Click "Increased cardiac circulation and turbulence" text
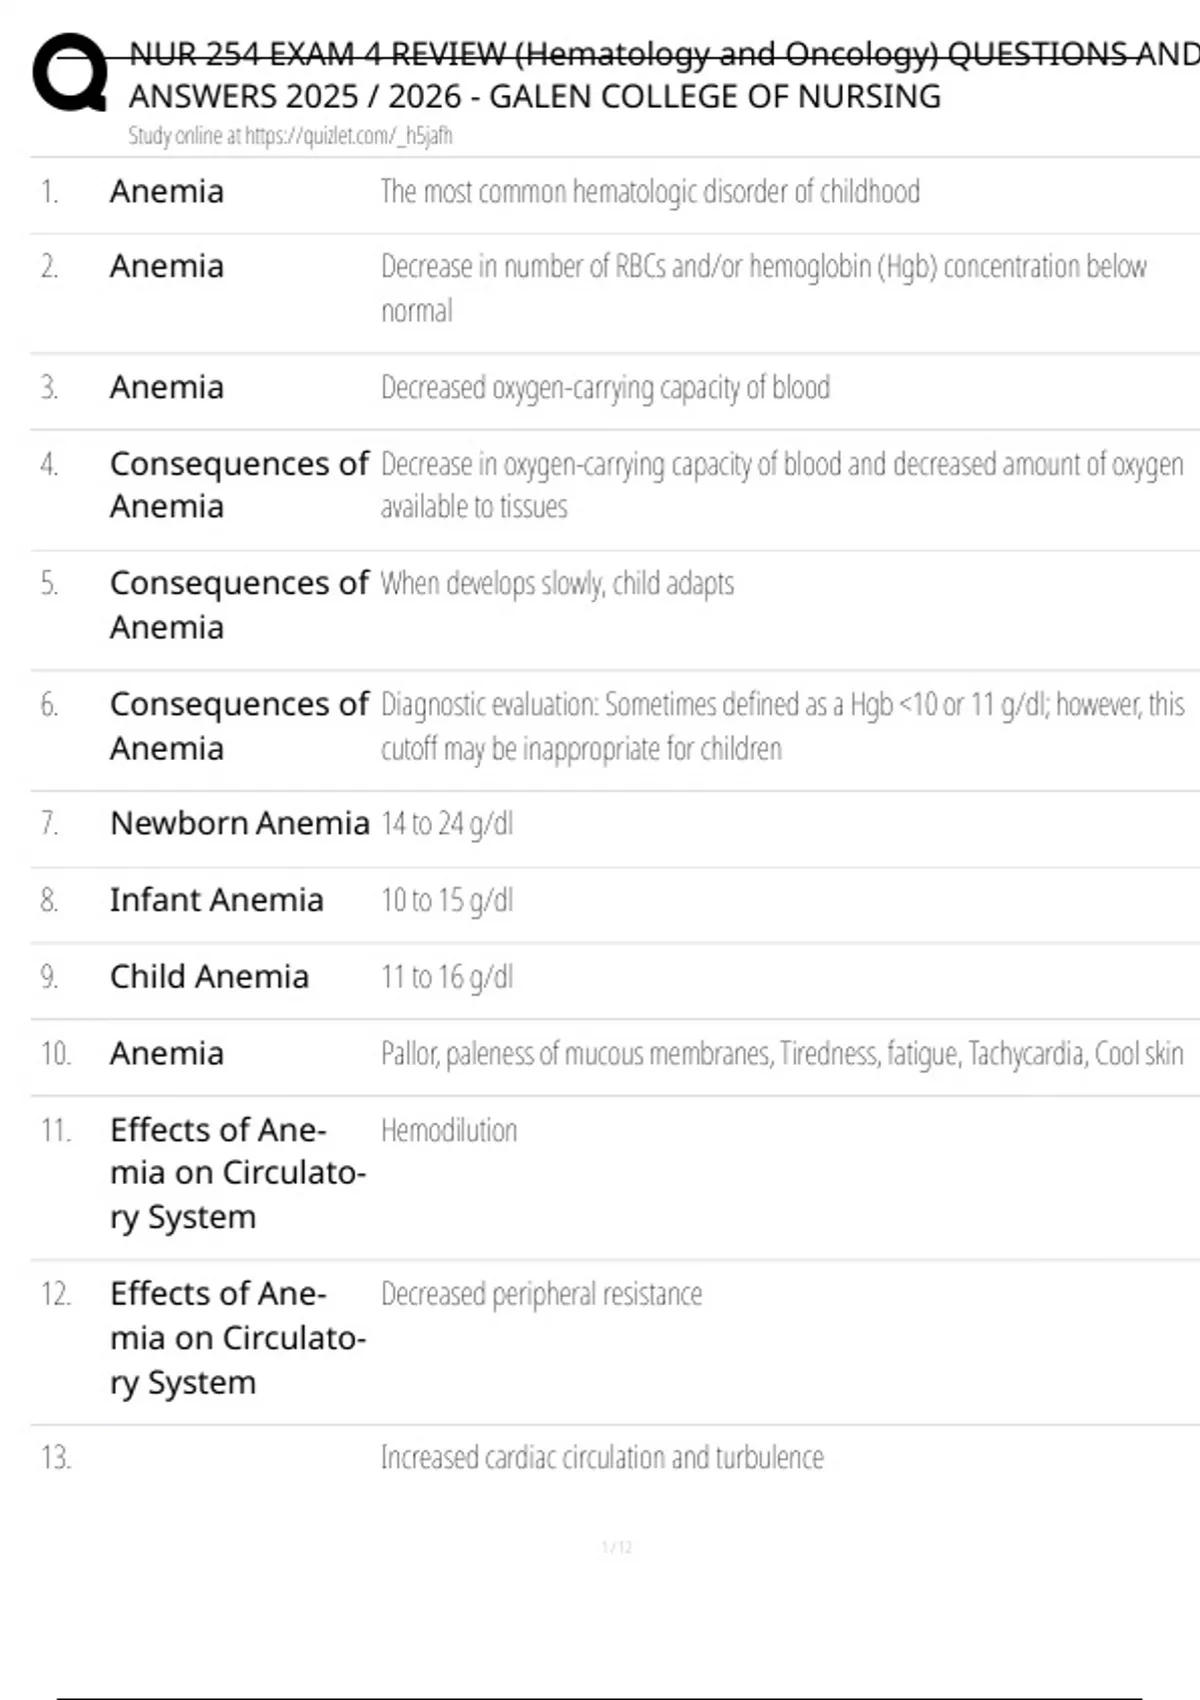Image resolution: width=1200 pixels, height=1700 pixels. pyautogui.click(x=602, y=1458)
